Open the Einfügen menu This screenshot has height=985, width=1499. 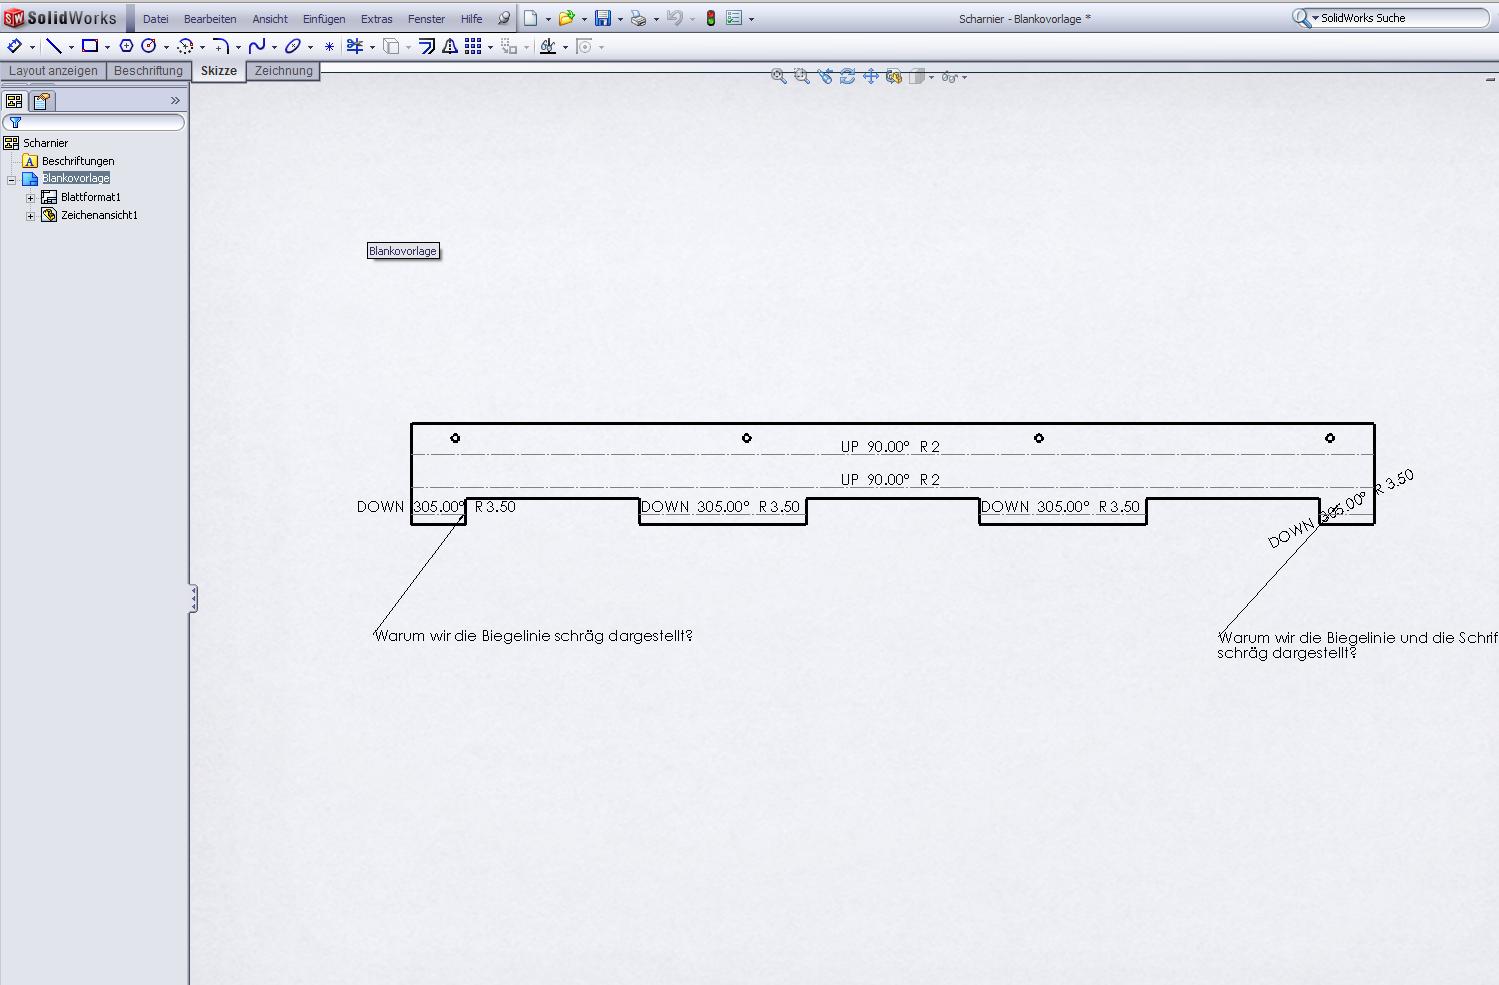point(324,19)
